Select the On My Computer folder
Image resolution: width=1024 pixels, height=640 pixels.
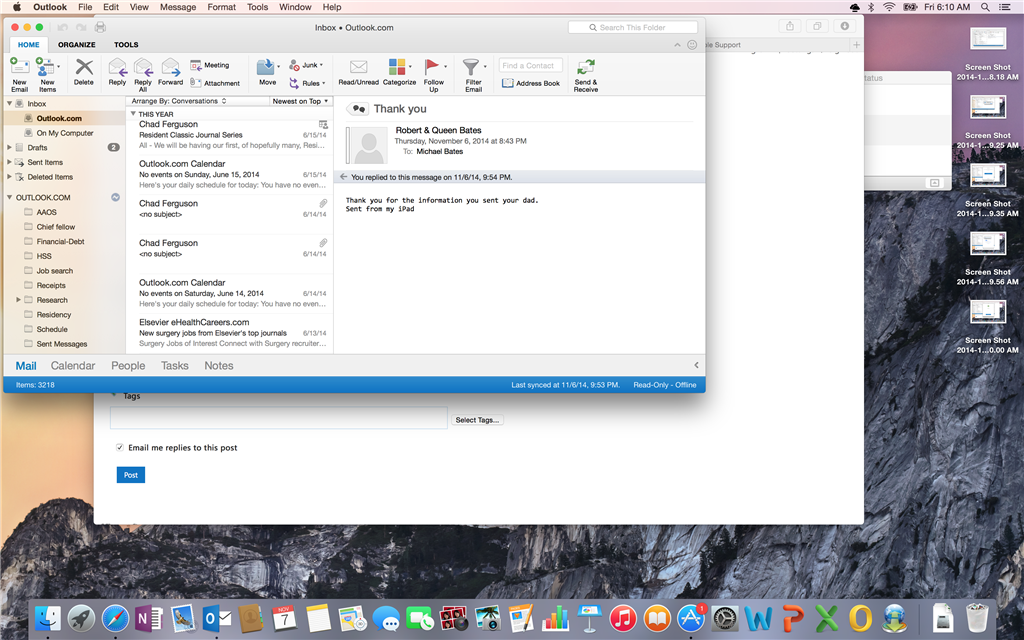click(65, 133)
